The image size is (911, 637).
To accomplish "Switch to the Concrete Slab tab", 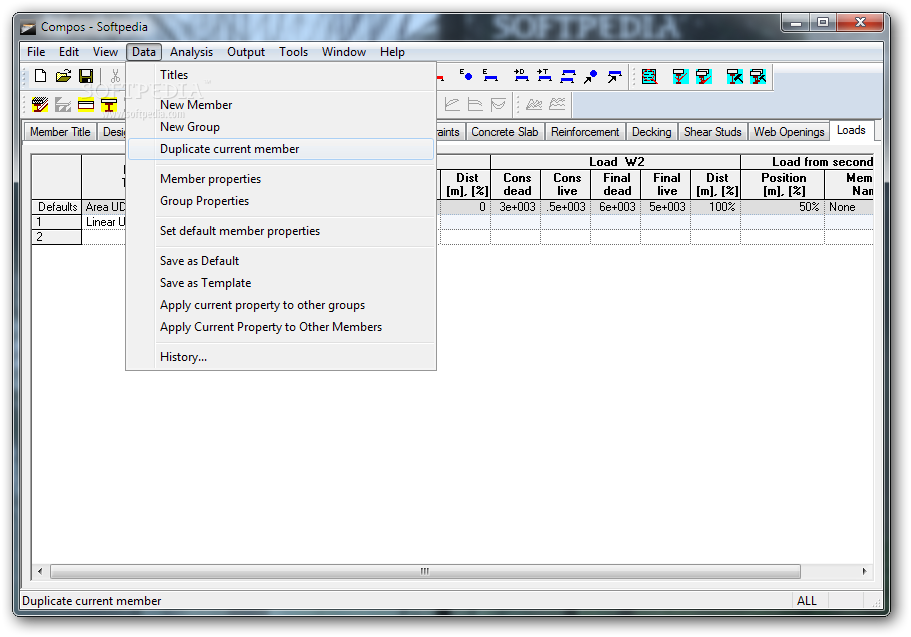I will pyautogui.click(x=504, y=132).
